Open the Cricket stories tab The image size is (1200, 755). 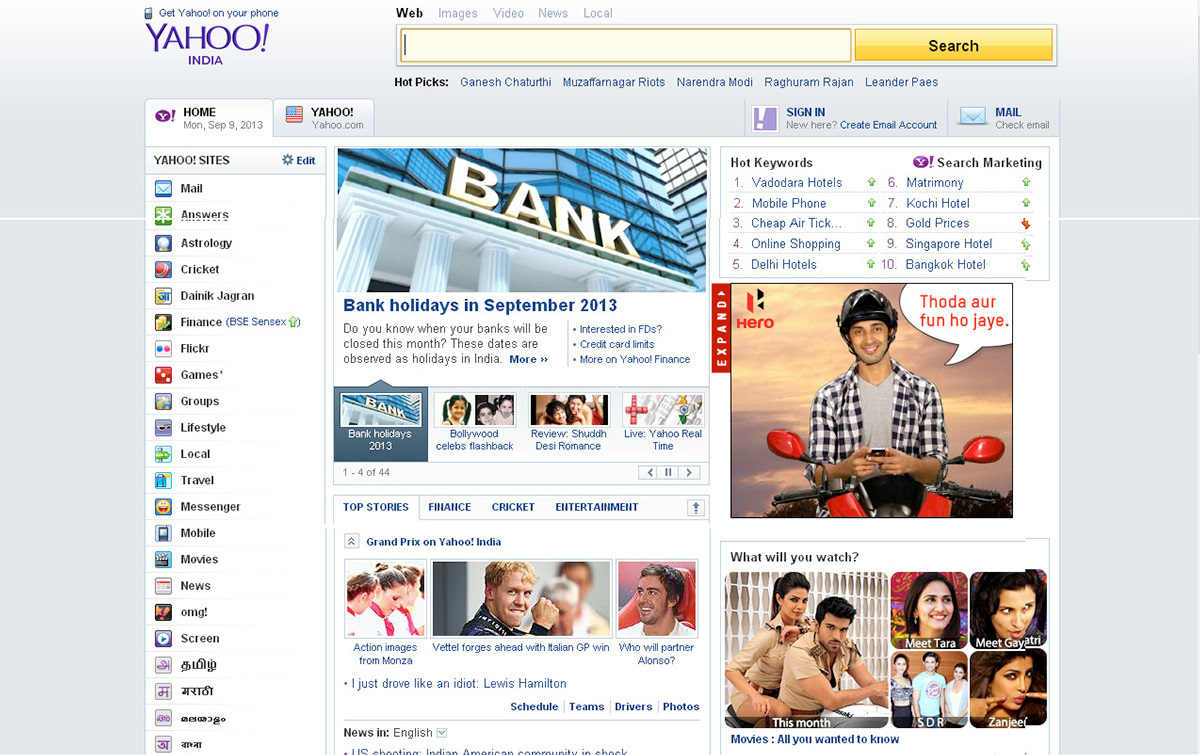[x=513, y=507]
